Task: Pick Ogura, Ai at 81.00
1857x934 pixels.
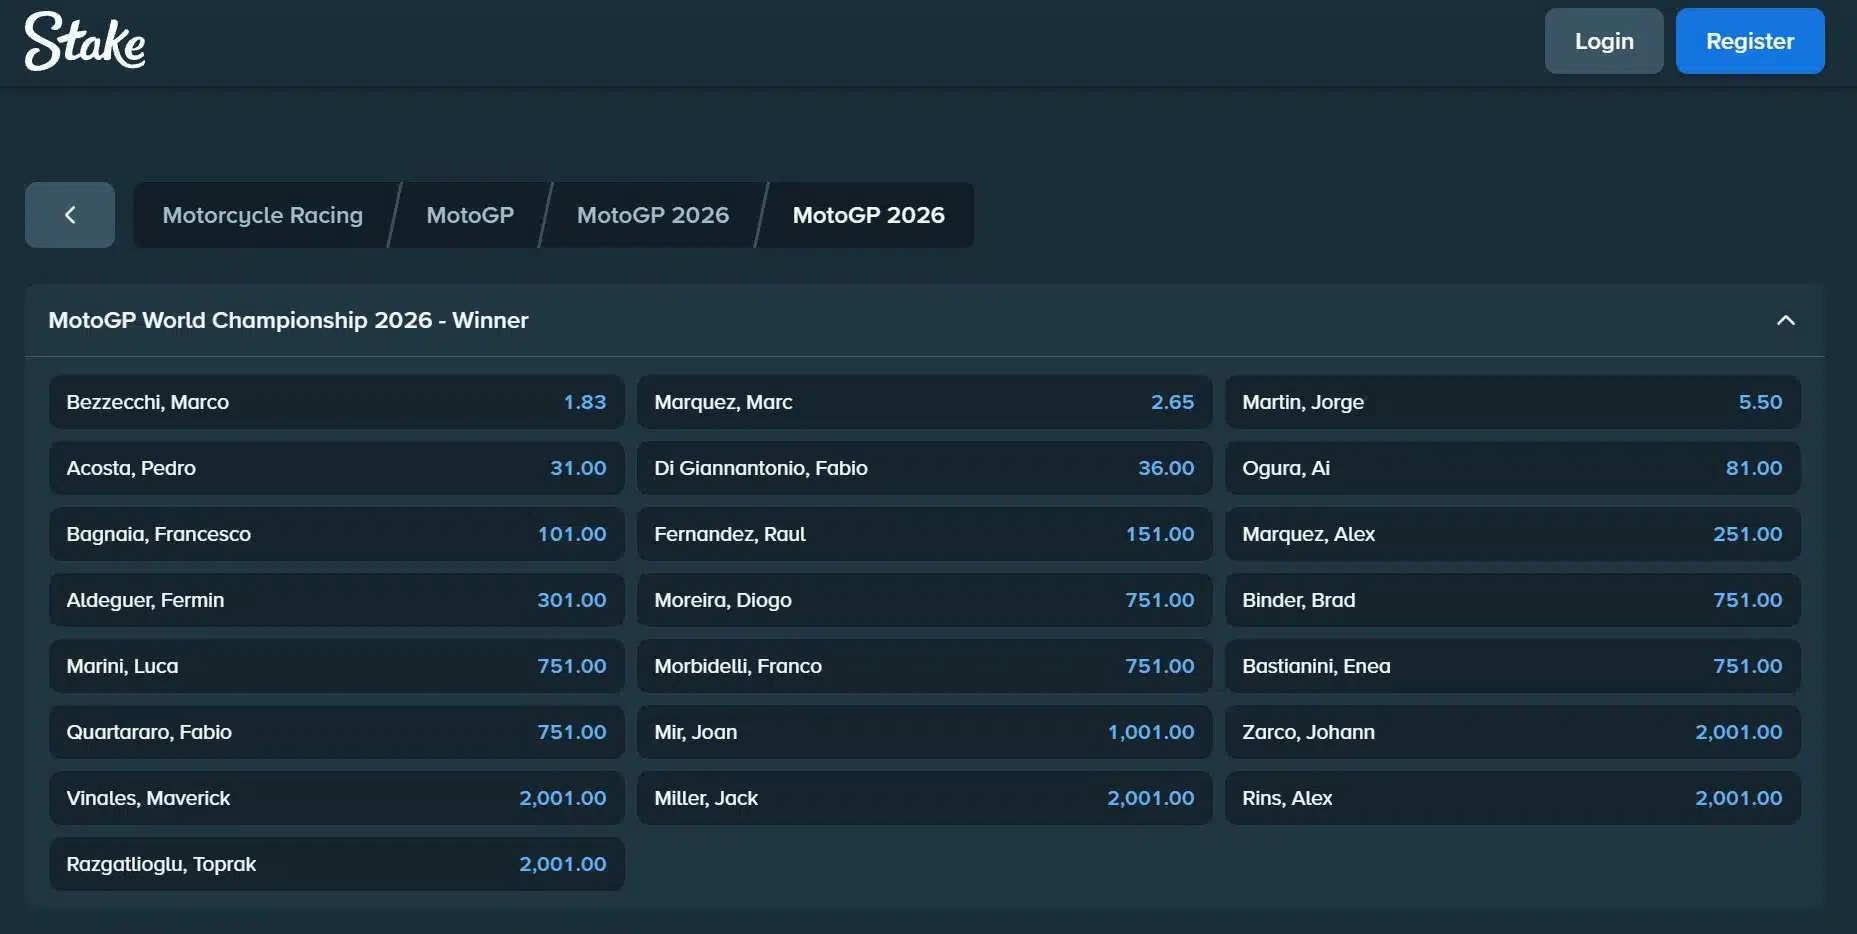Action: click(x=1513, y=468)
